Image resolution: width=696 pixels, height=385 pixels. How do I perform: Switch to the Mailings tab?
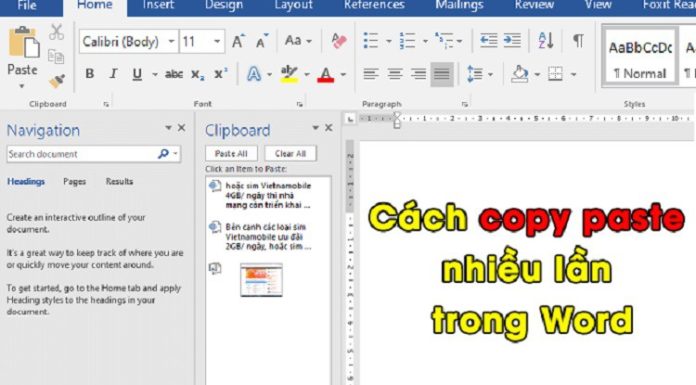pos(459,6)
